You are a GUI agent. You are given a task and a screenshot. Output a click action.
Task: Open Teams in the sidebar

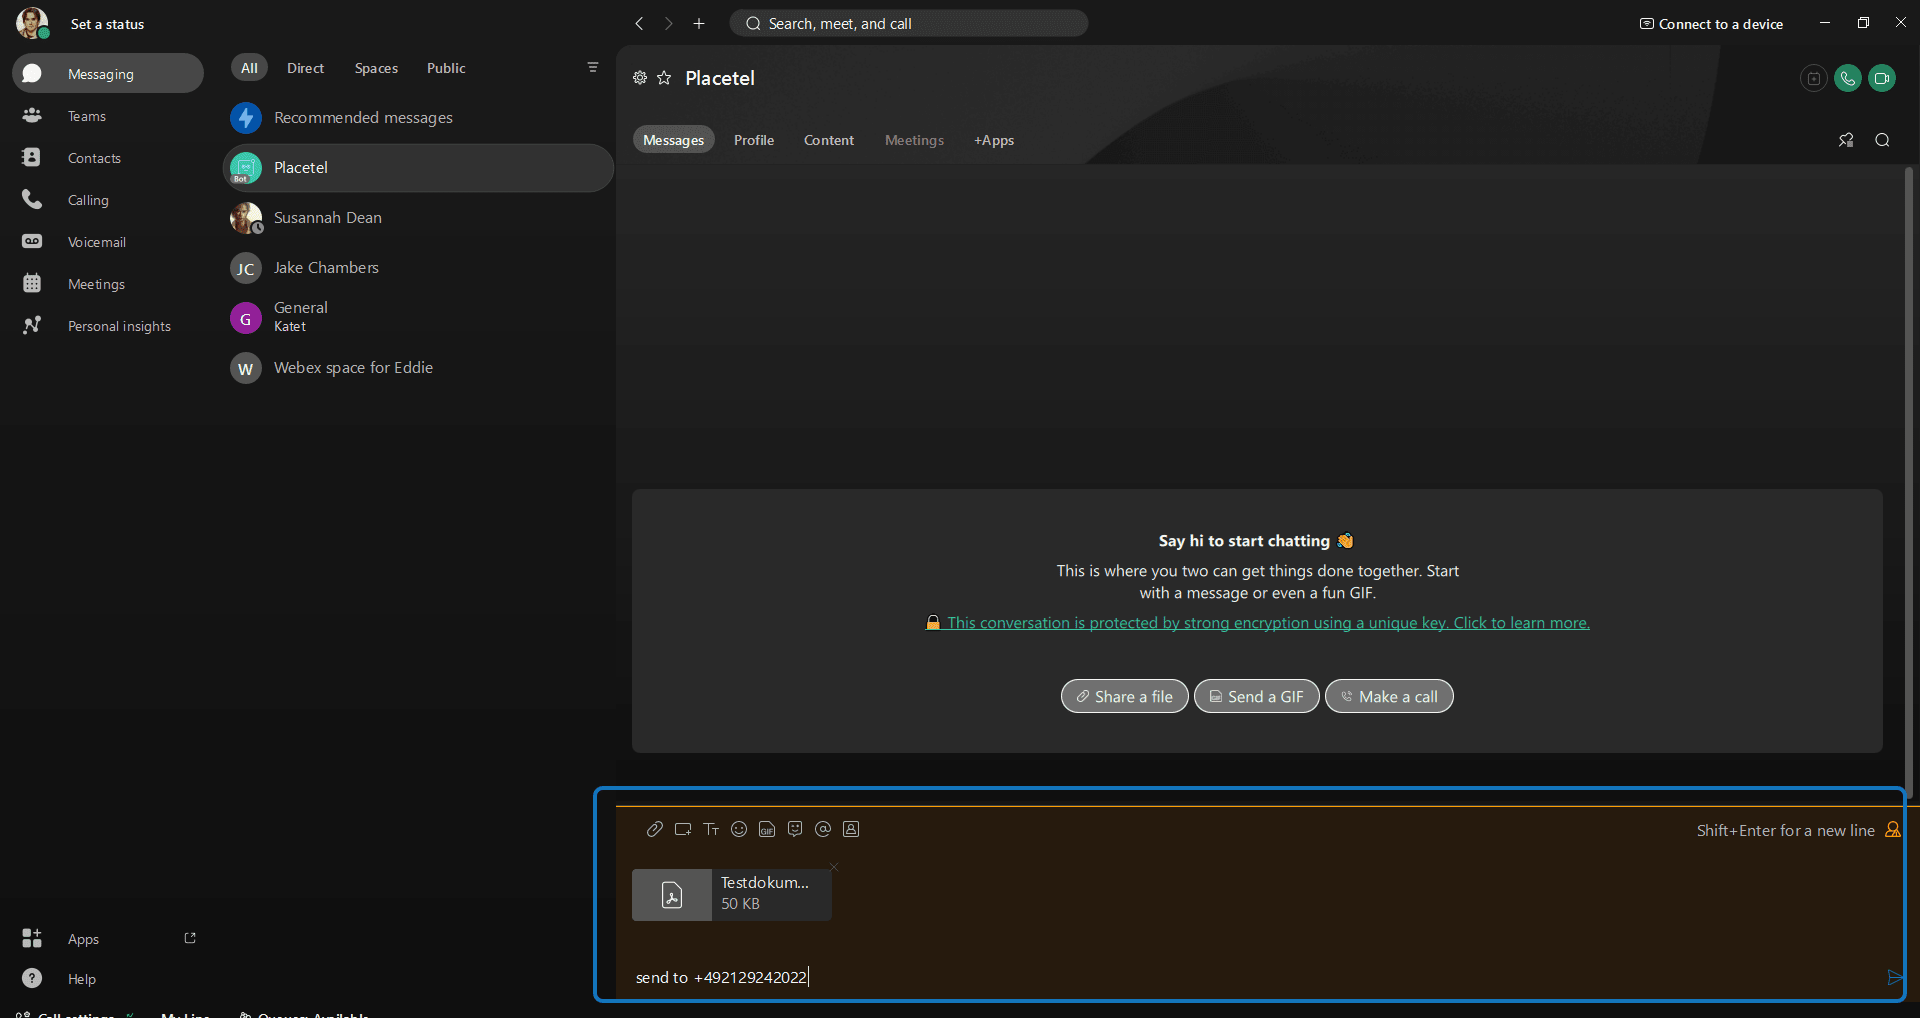[108, 116]
